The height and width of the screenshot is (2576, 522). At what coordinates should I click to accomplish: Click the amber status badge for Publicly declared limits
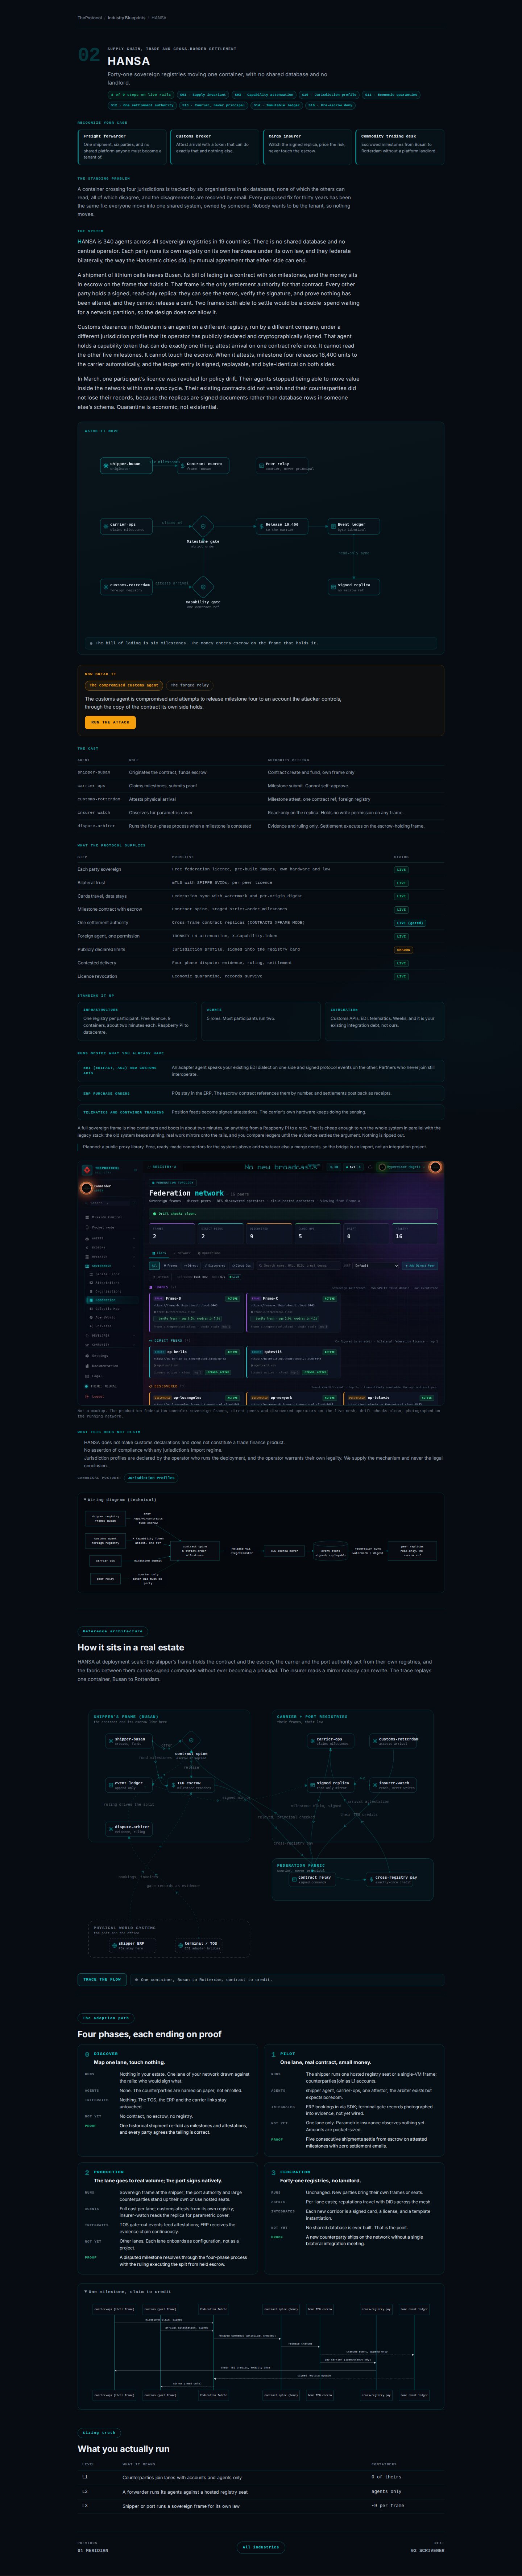[403, 950]
